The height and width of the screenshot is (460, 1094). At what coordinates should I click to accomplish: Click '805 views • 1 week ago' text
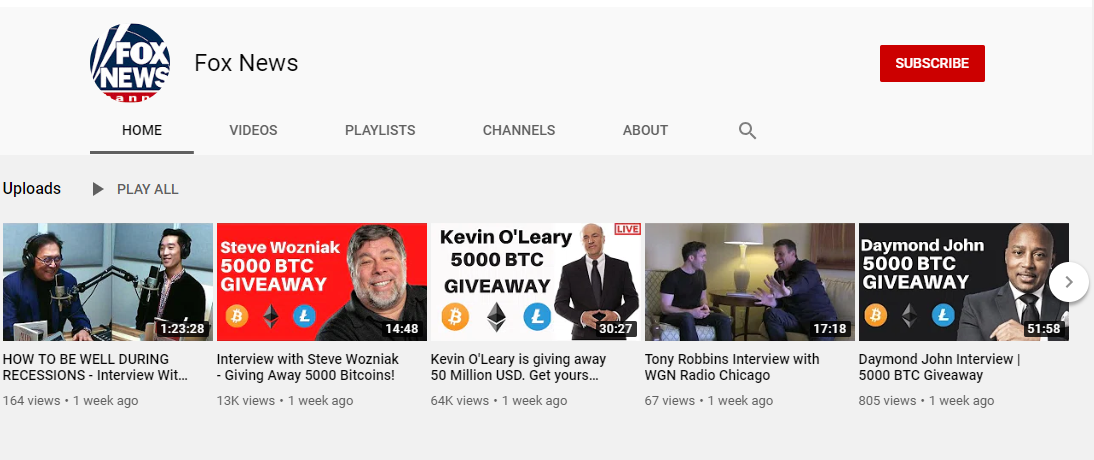point(927,401)
